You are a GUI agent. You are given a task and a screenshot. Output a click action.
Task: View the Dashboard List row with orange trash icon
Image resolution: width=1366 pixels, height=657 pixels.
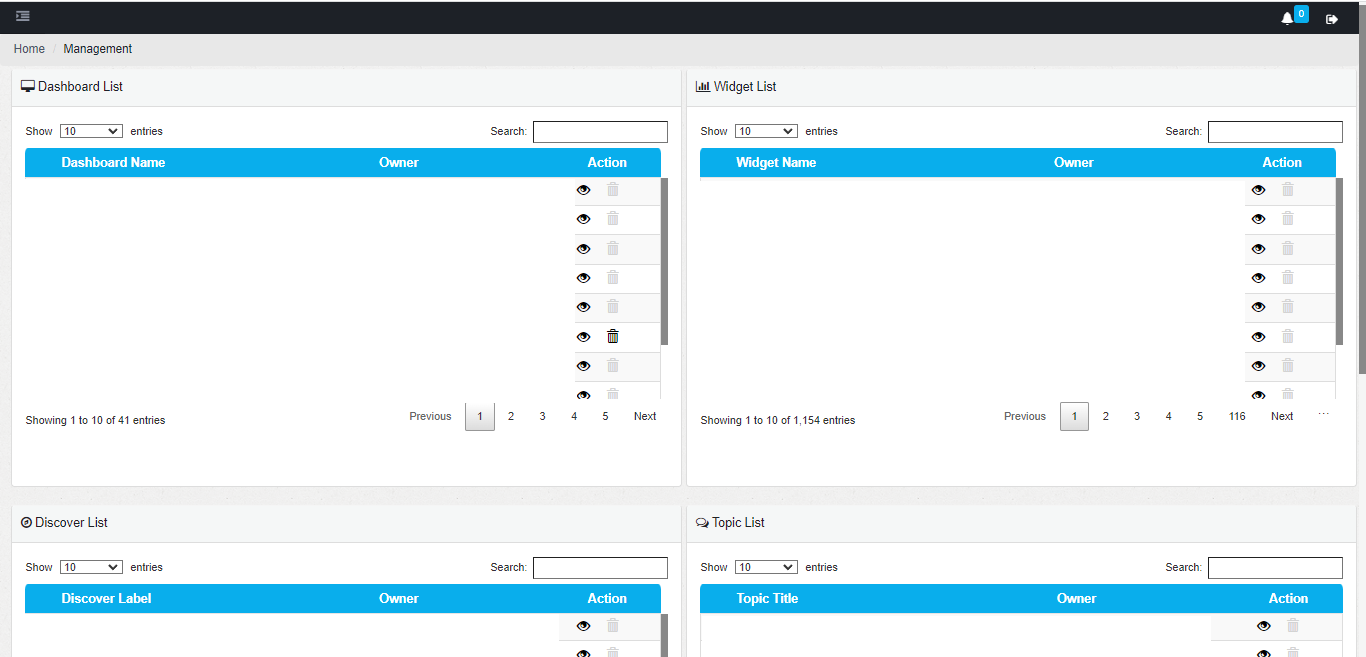[584, 337]
